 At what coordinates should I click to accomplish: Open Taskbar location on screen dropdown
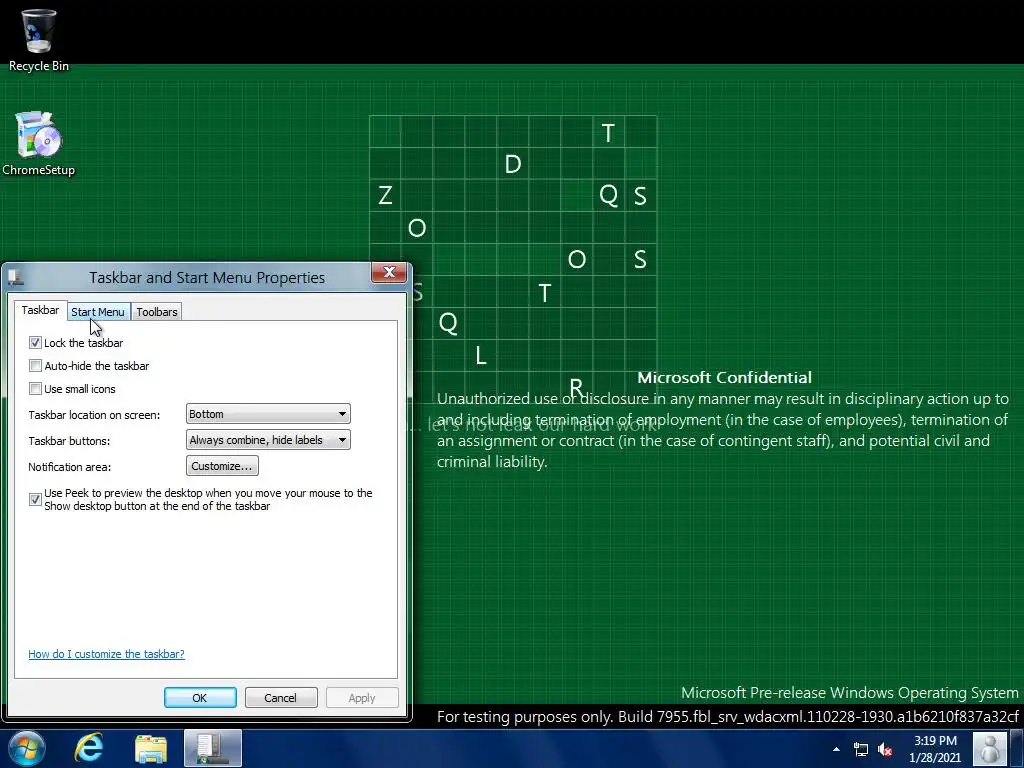pyautogui.click(x=268, y=414)
